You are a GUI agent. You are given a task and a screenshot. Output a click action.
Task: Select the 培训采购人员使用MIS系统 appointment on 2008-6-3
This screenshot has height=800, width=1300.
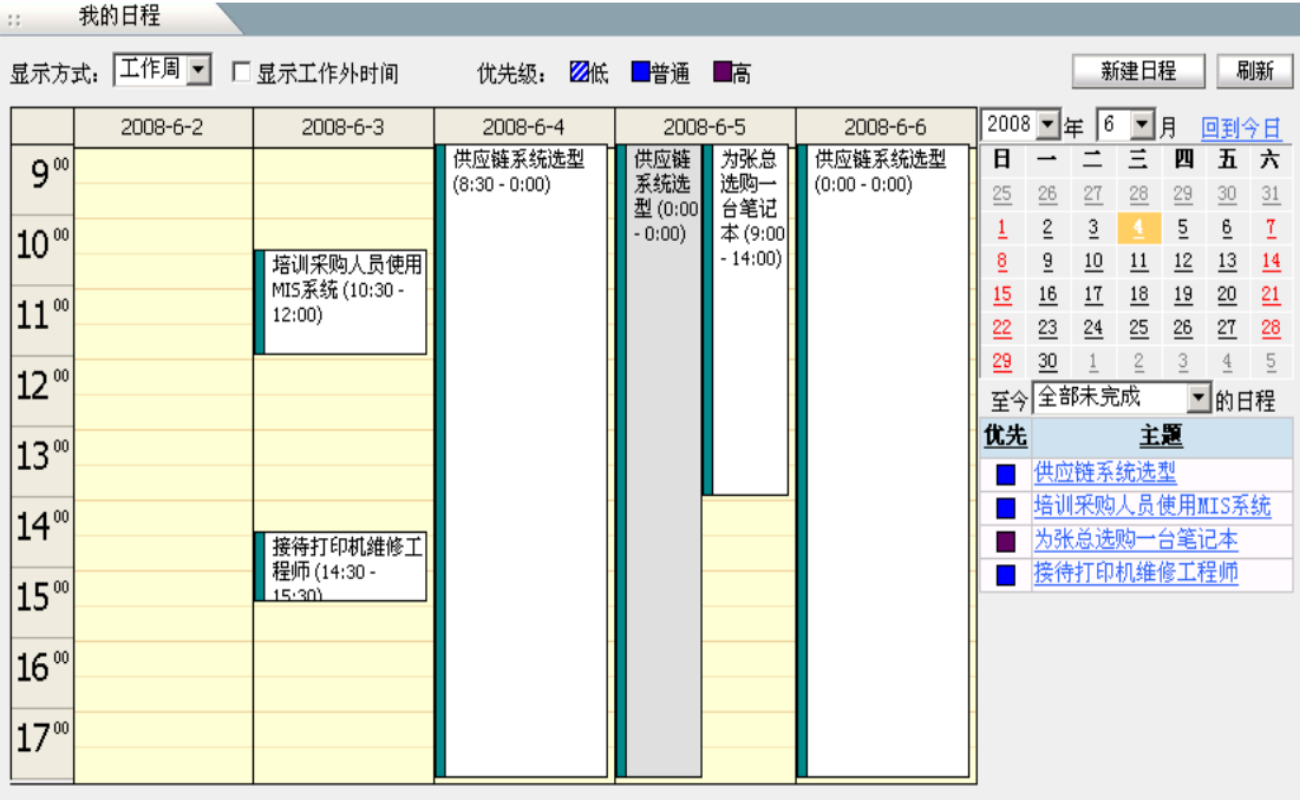pyautogui.click(x=341, y=302)
